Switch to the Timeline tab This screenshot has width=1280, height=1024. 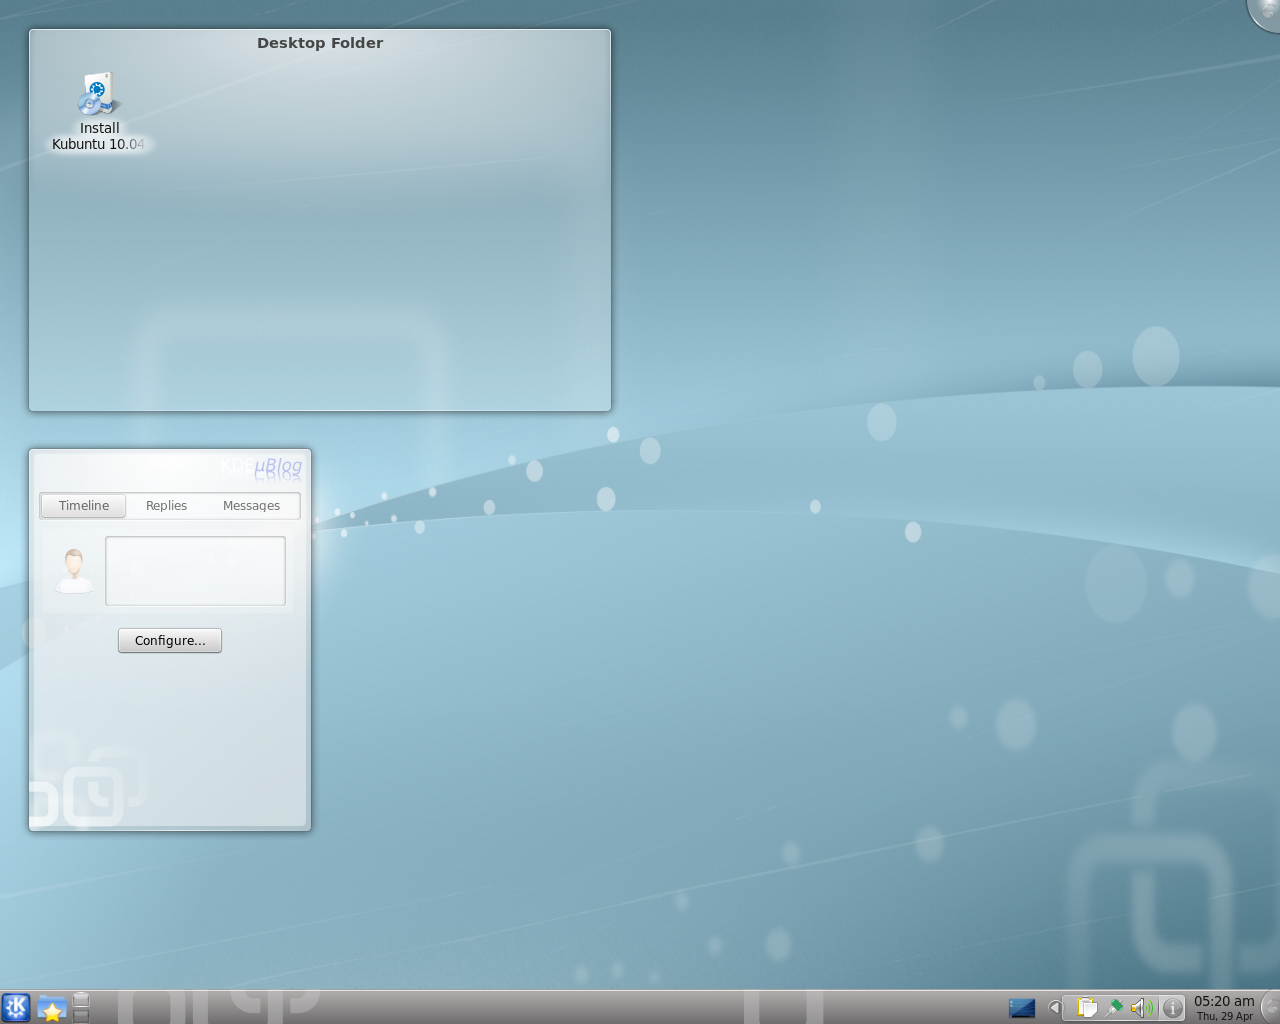[x=84, y=506]
